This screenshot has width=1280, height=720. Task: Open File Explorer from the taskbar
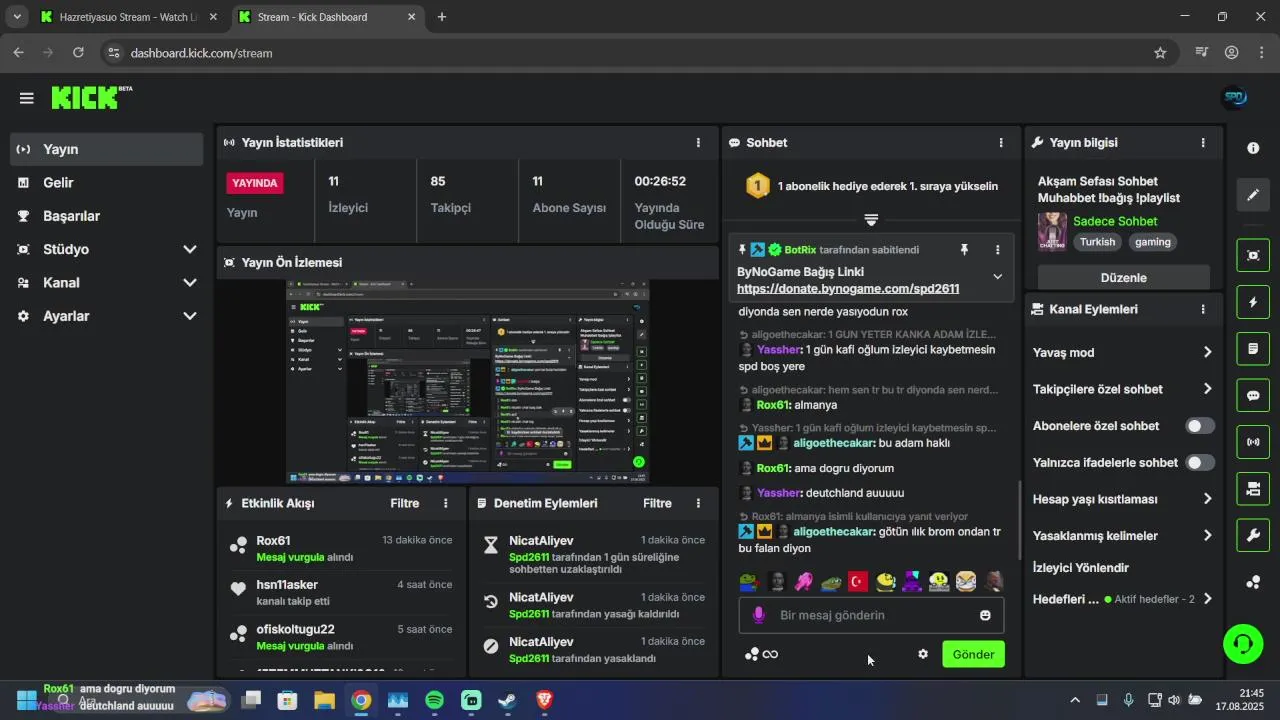coord(324,701)
